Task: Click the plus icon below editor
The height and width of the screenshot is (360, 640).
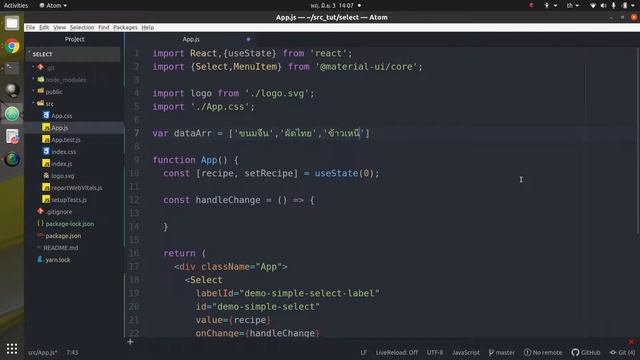Action: [130, 342]
